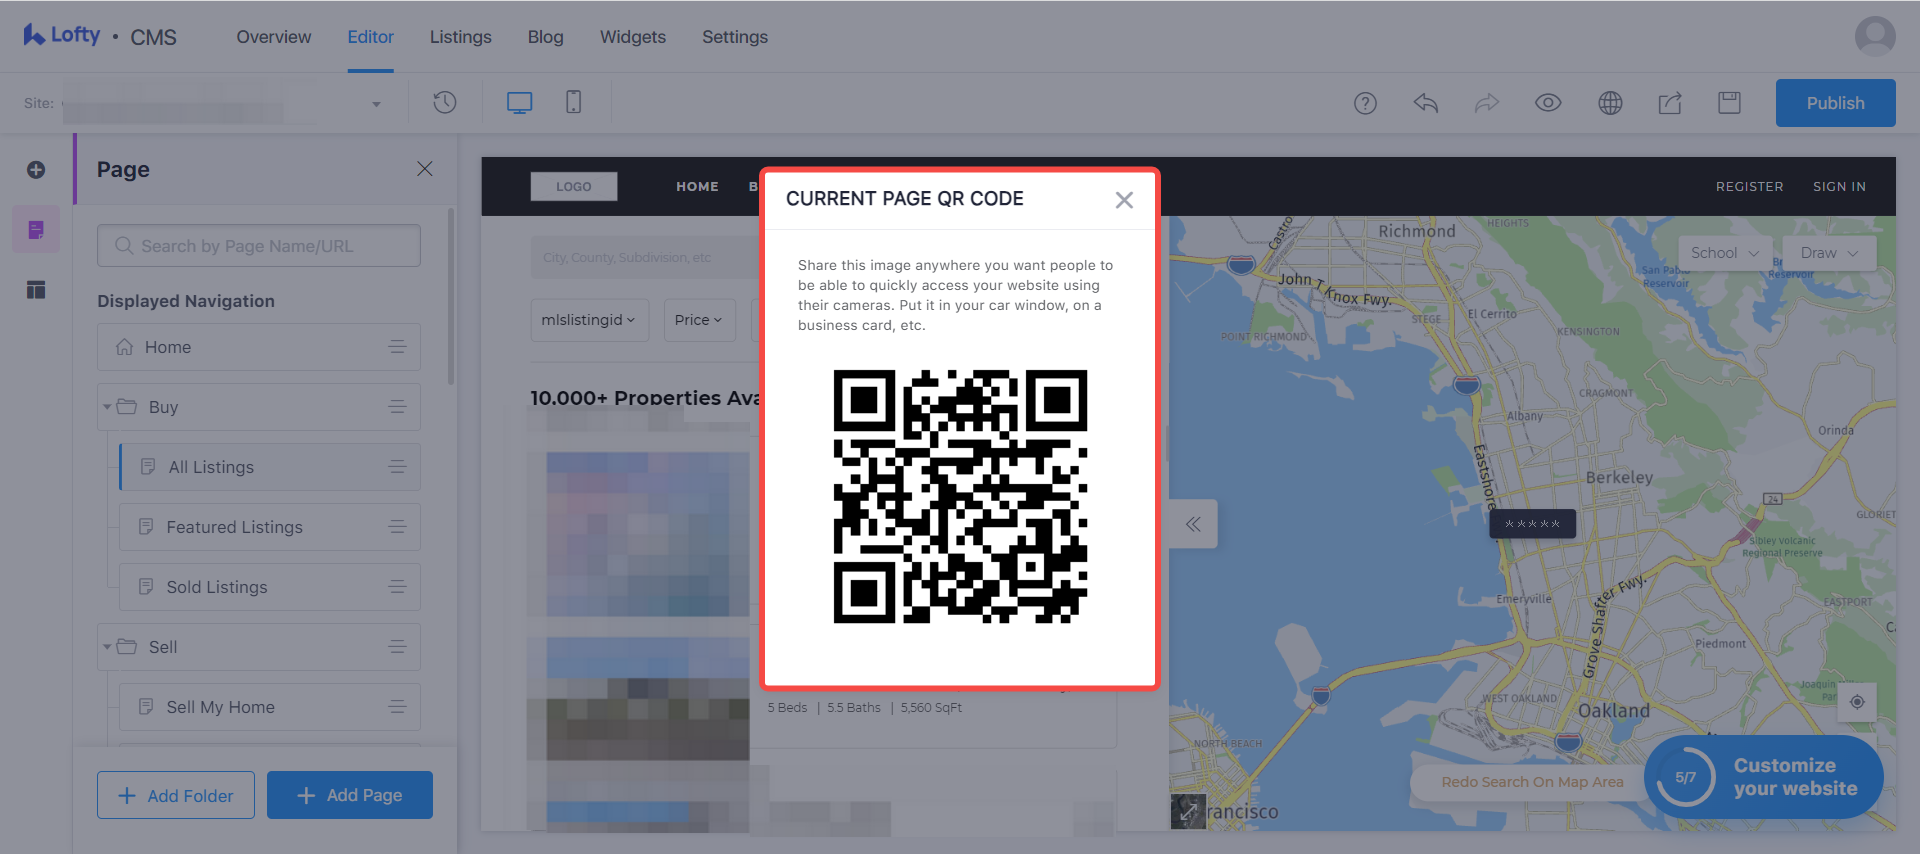This screenshot has height=854, width=1920.
Task: Expand map to fullscreen icon
Action: (x=1188, y=812)
